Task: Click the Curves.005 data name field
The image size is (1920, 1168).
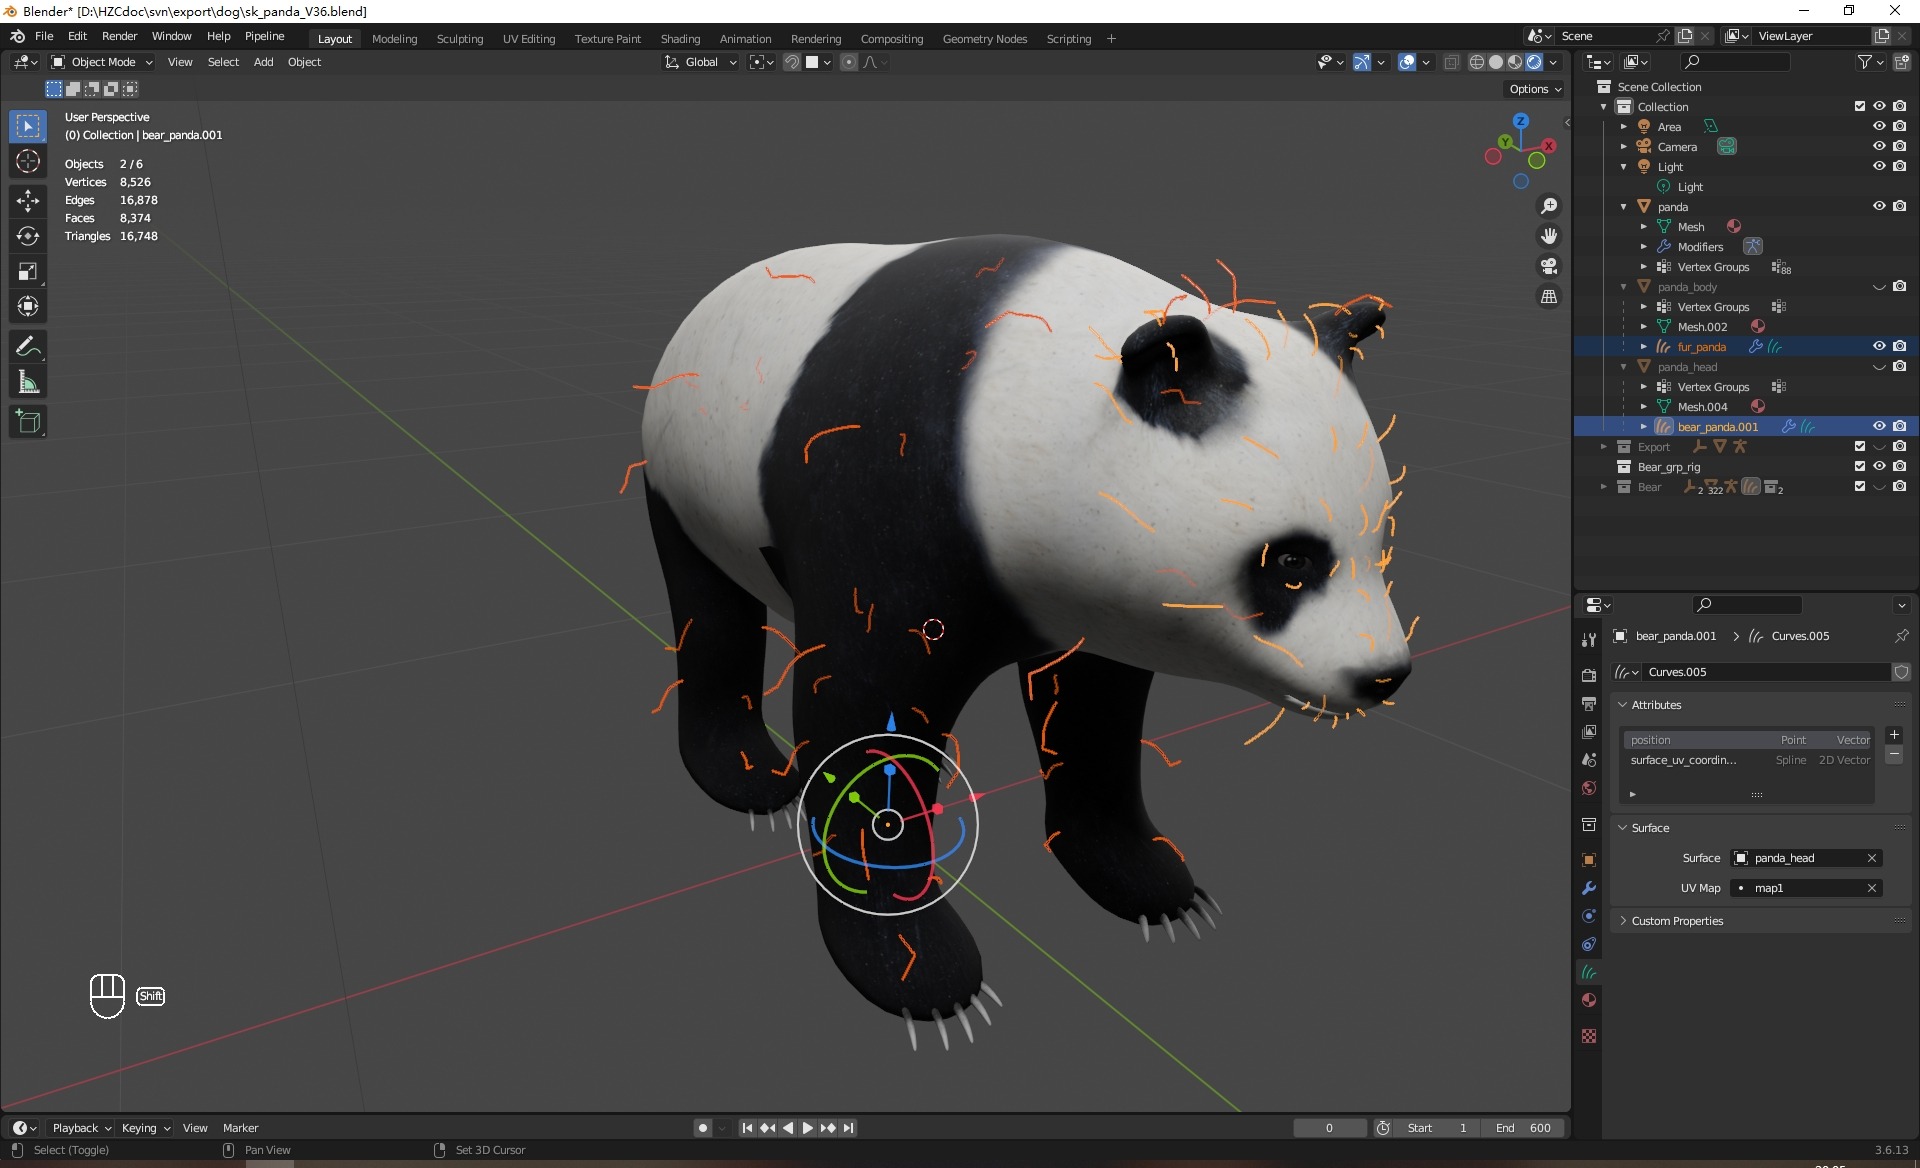Action: [1766, 672]
